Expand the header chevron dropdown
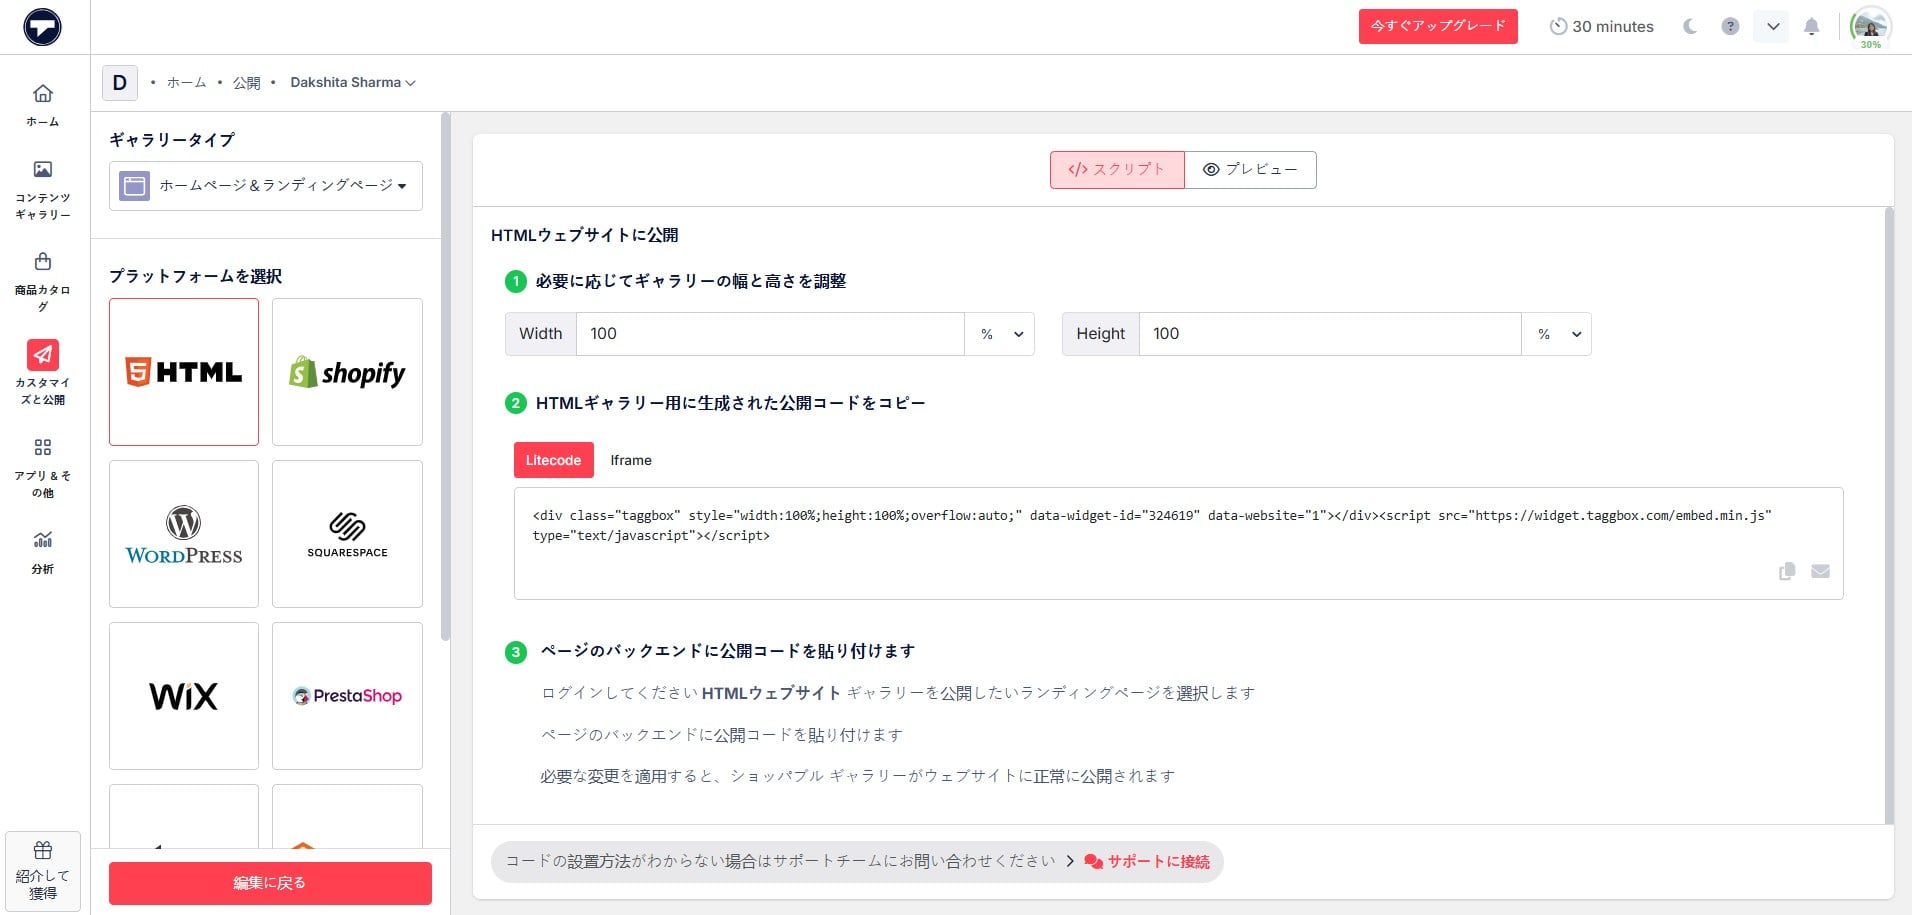This screenshot has height=915, width=1912. tap(1772, 27)
